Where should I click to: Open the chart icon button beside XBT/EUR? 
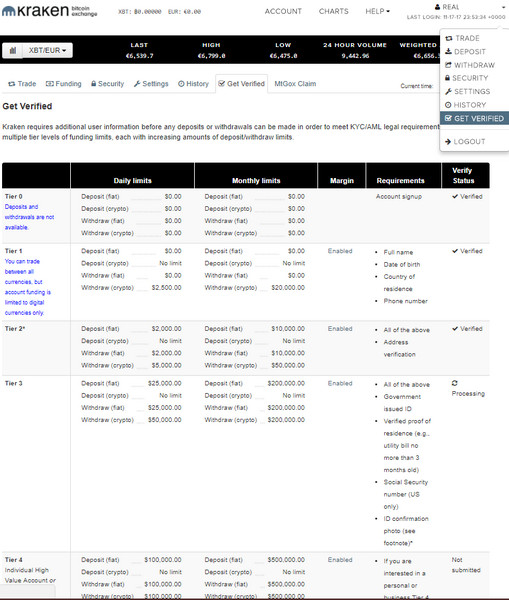pyautogui.click(x=13, y=51)
